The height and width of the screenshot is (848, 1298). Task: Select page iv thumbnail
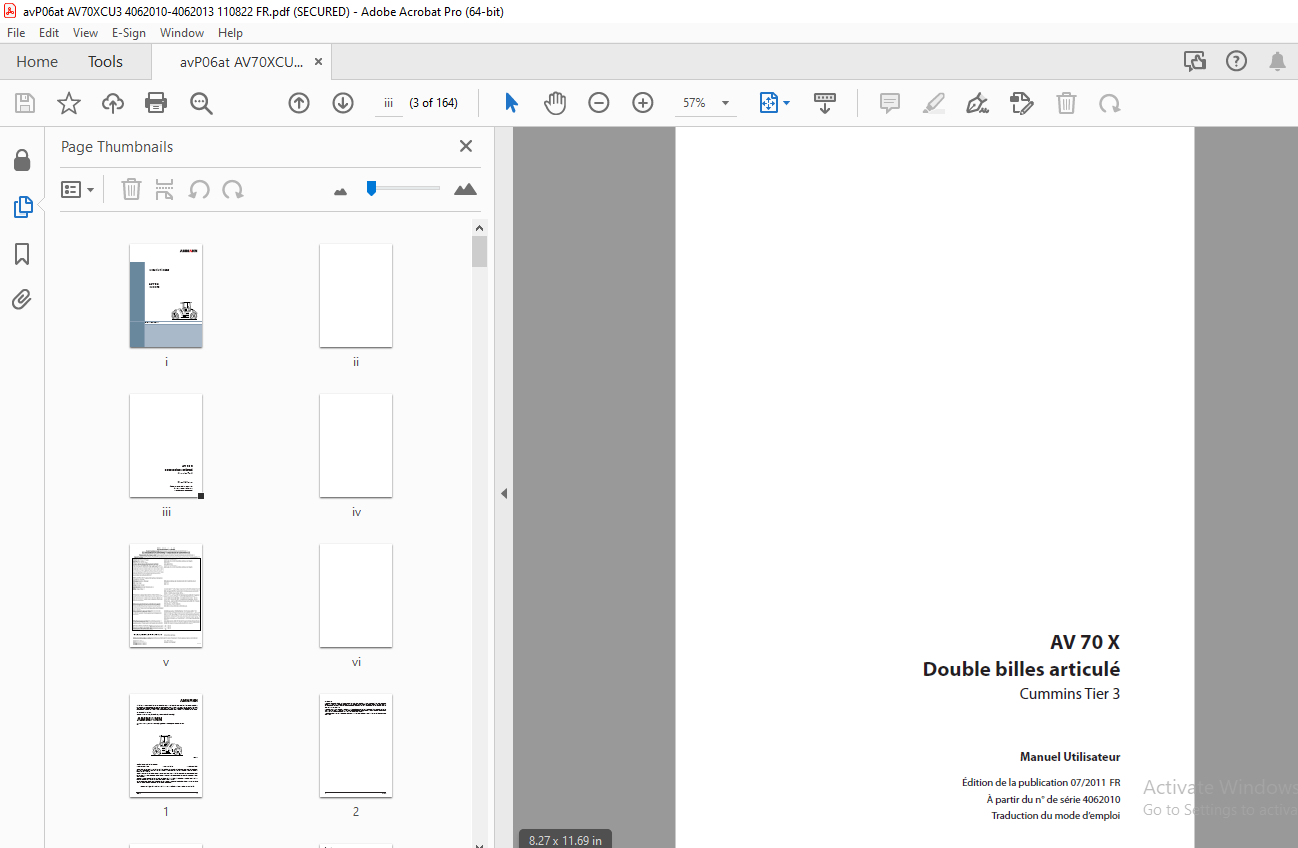pyautogui.click(x=356, y=446)
